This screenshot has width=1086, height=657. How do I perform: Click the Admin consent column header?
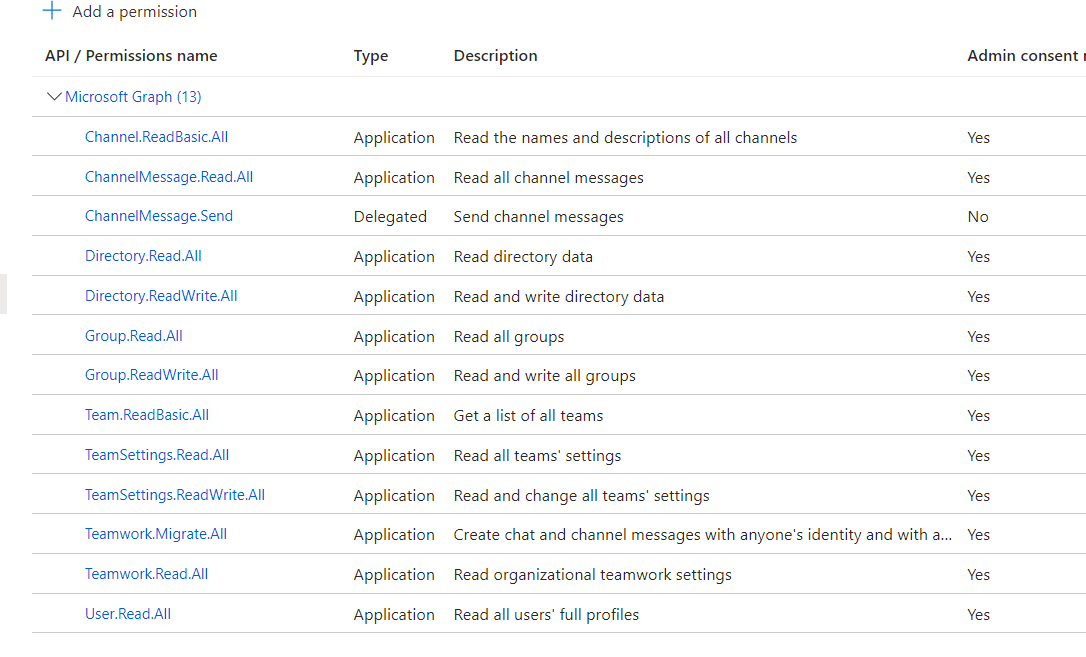coord(1022,56)
